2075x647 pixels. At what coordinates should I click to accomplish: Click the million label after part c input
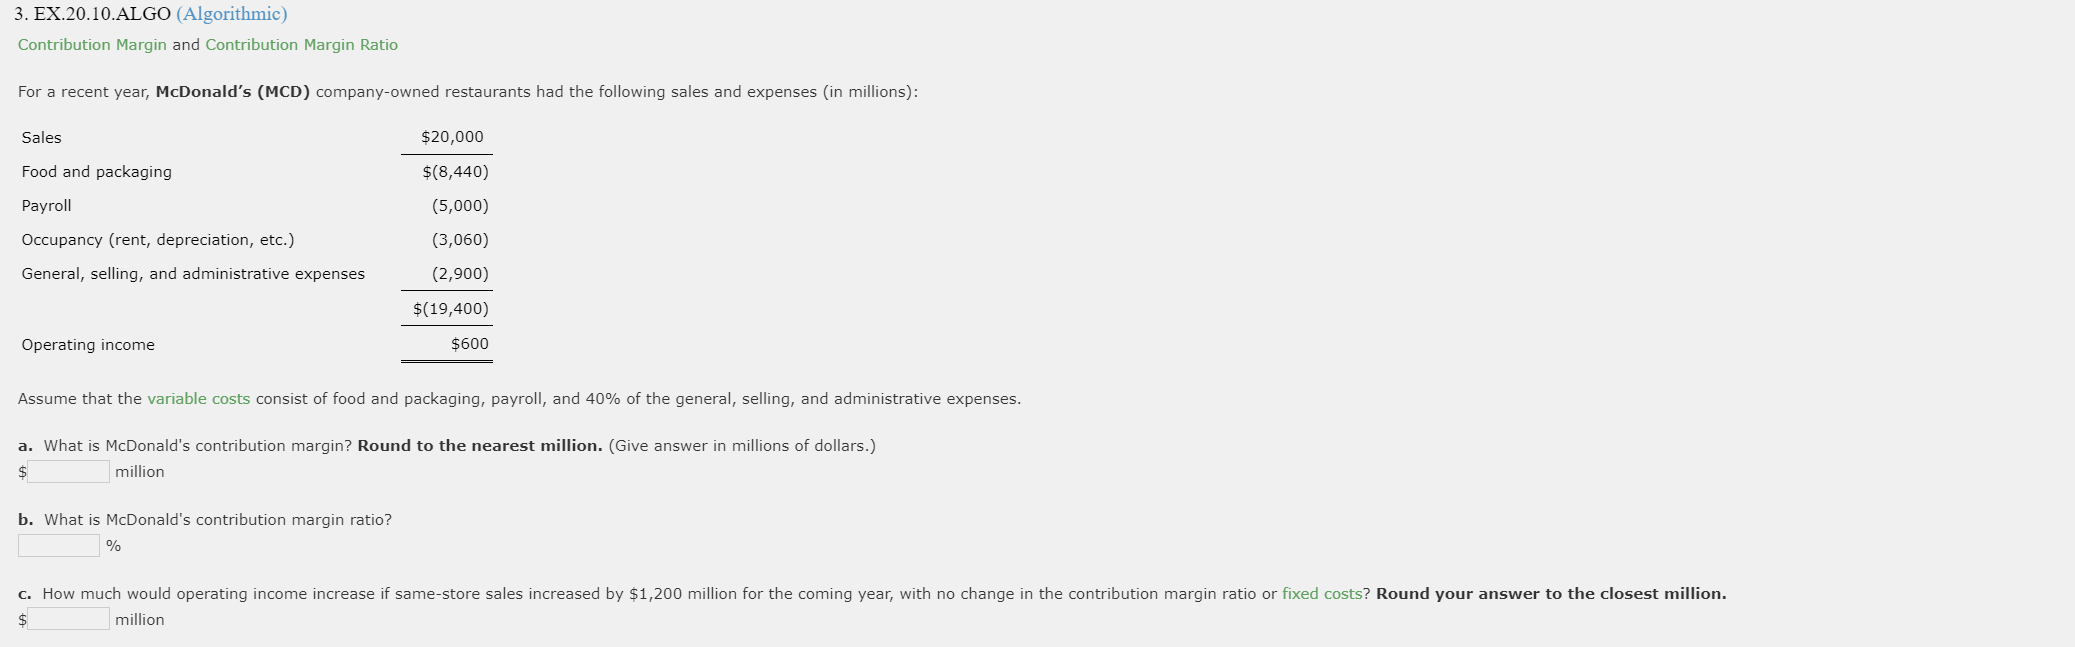coord(140,619)
